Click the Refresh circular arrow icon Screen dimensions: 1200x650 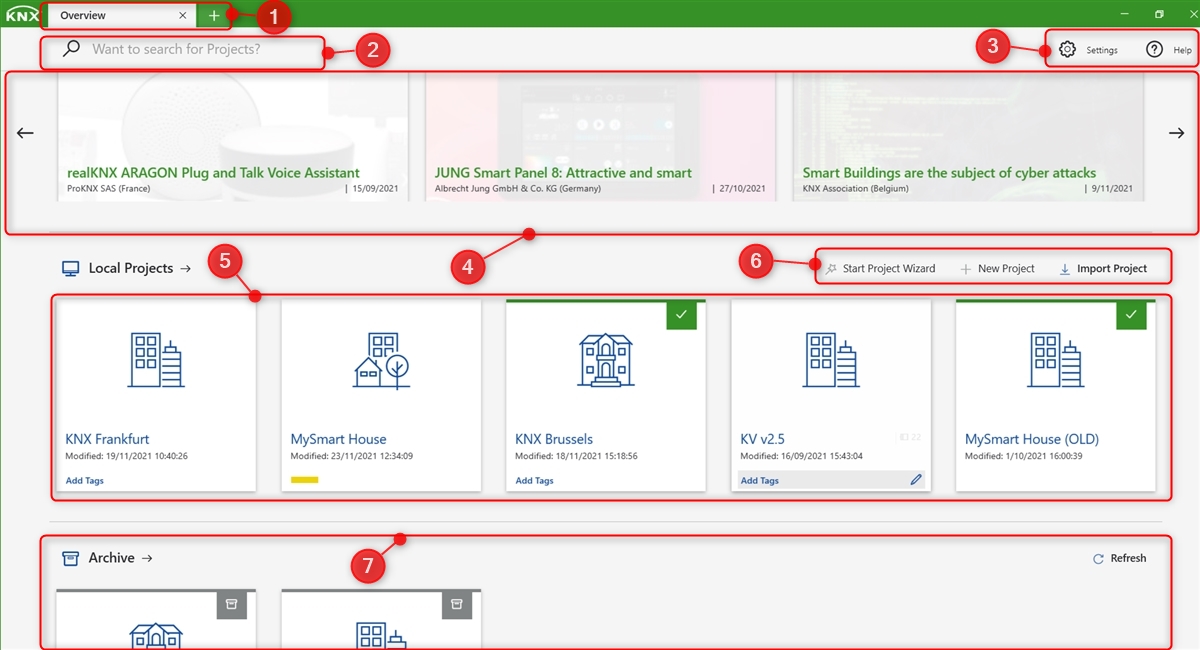1098,559
